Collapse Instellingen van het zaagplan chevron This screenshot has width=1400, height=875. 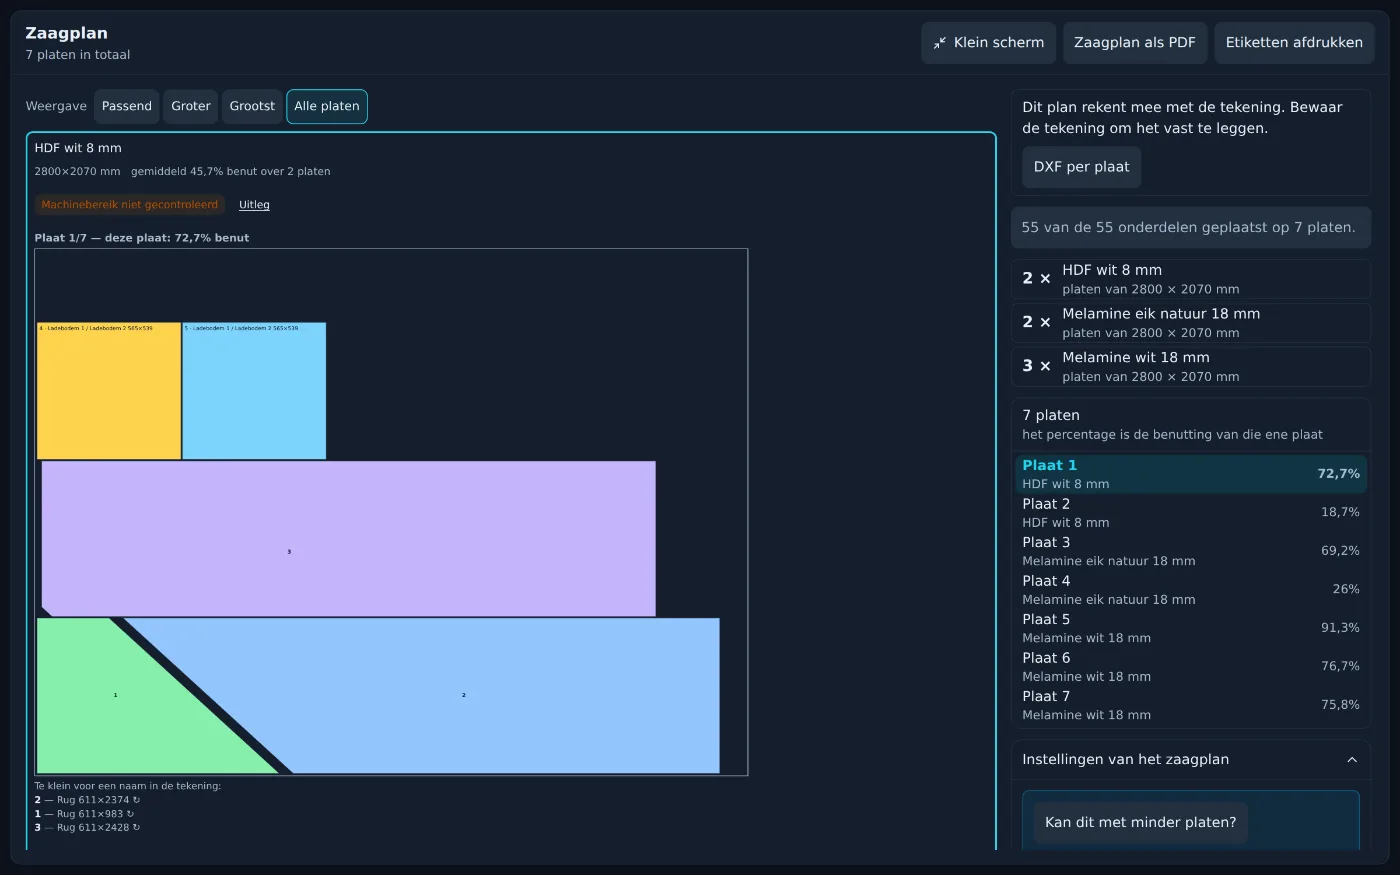click(x=1352, y=760)
